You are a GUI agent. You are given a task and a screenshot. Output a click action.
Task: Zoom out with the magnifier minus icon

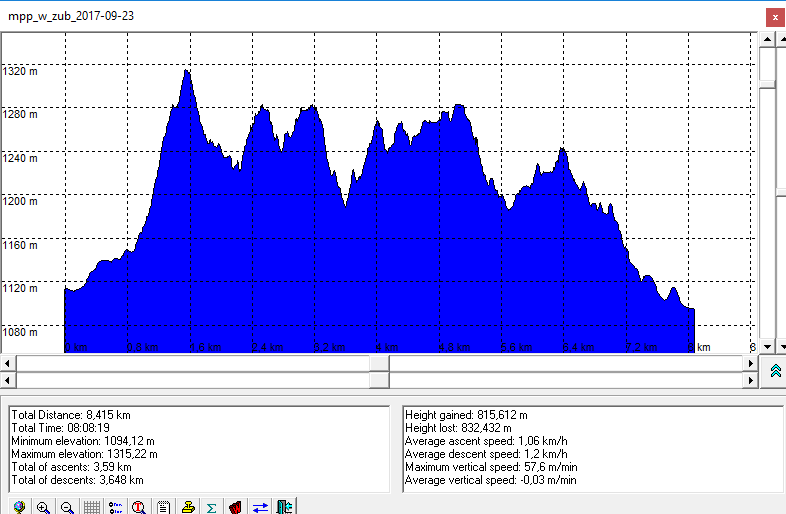click(x=67, y=506)
